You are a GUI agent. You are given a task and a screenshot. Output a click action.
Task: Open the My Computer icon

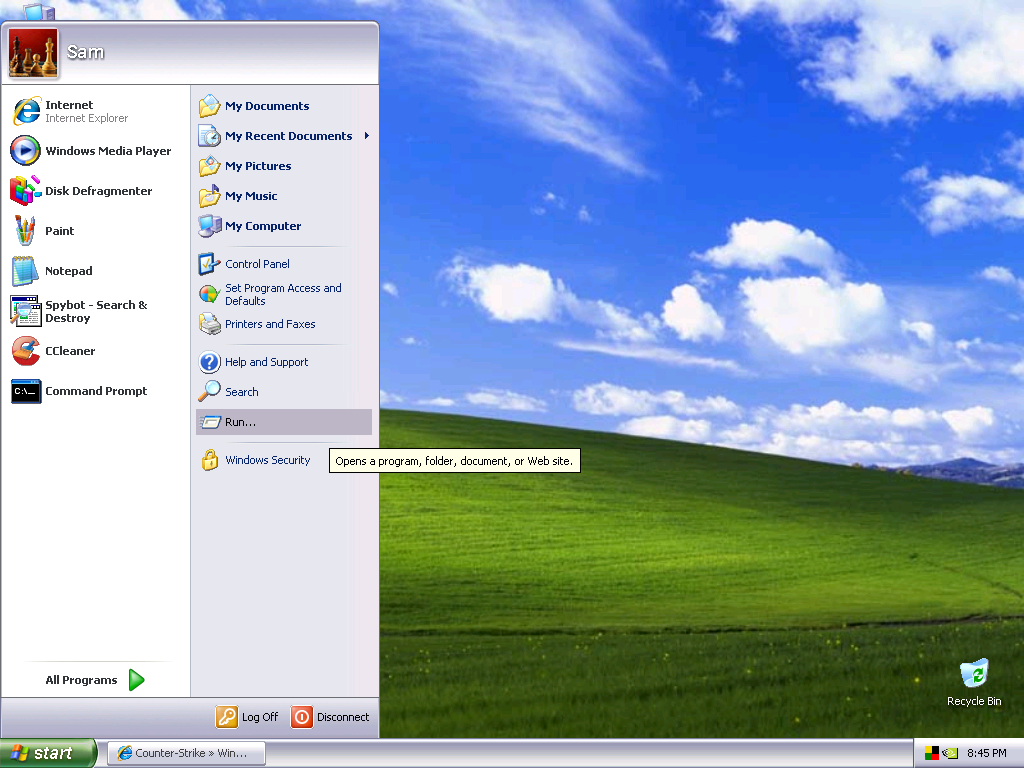(210, 226)
